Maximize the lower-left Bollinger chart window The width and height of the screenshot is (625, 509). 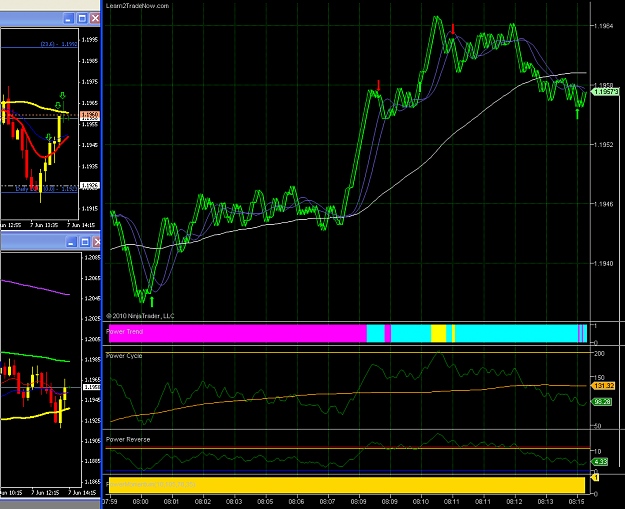(x=85, y=242)
